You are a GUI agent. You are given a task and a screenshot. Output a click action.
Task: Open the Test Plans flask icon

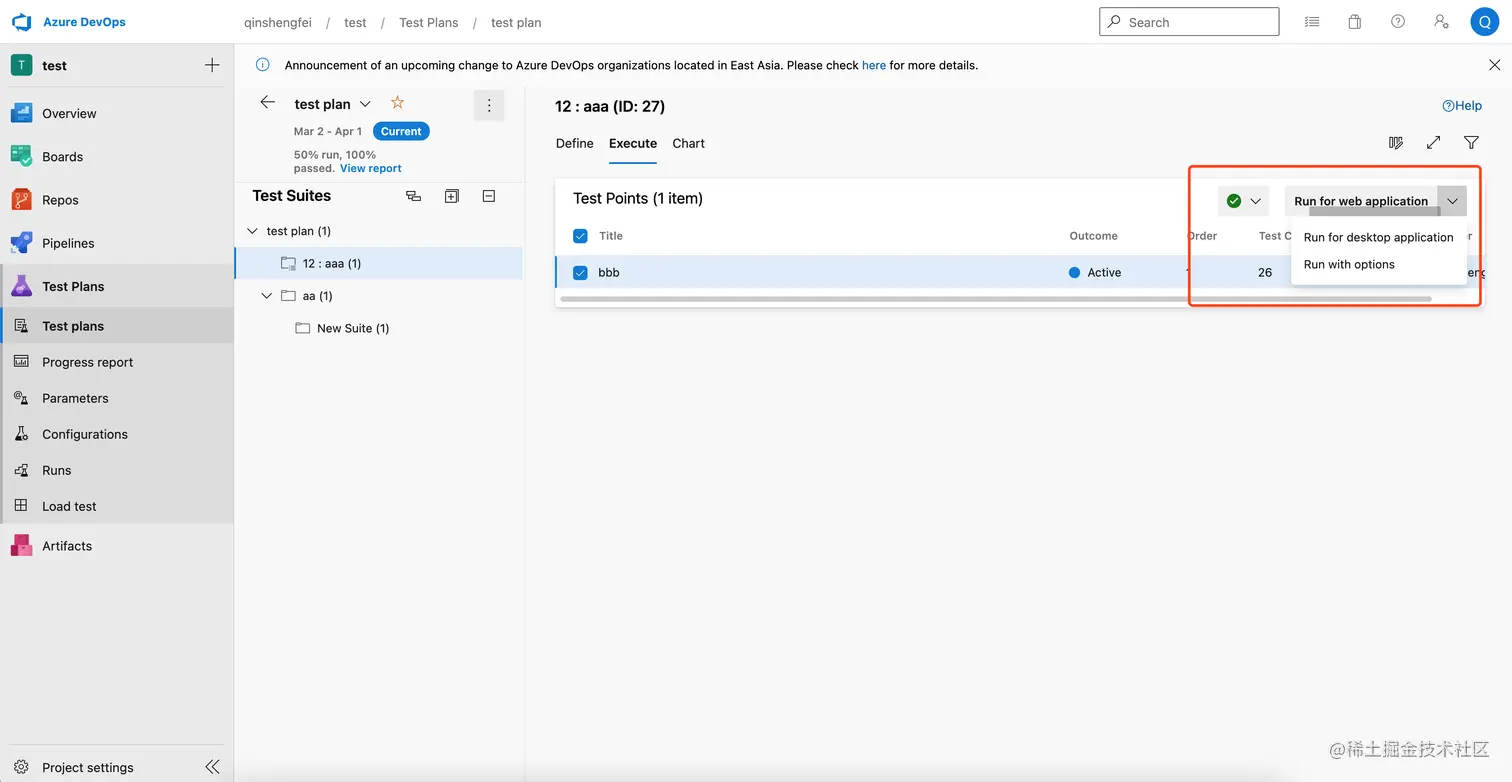point(22,286)
